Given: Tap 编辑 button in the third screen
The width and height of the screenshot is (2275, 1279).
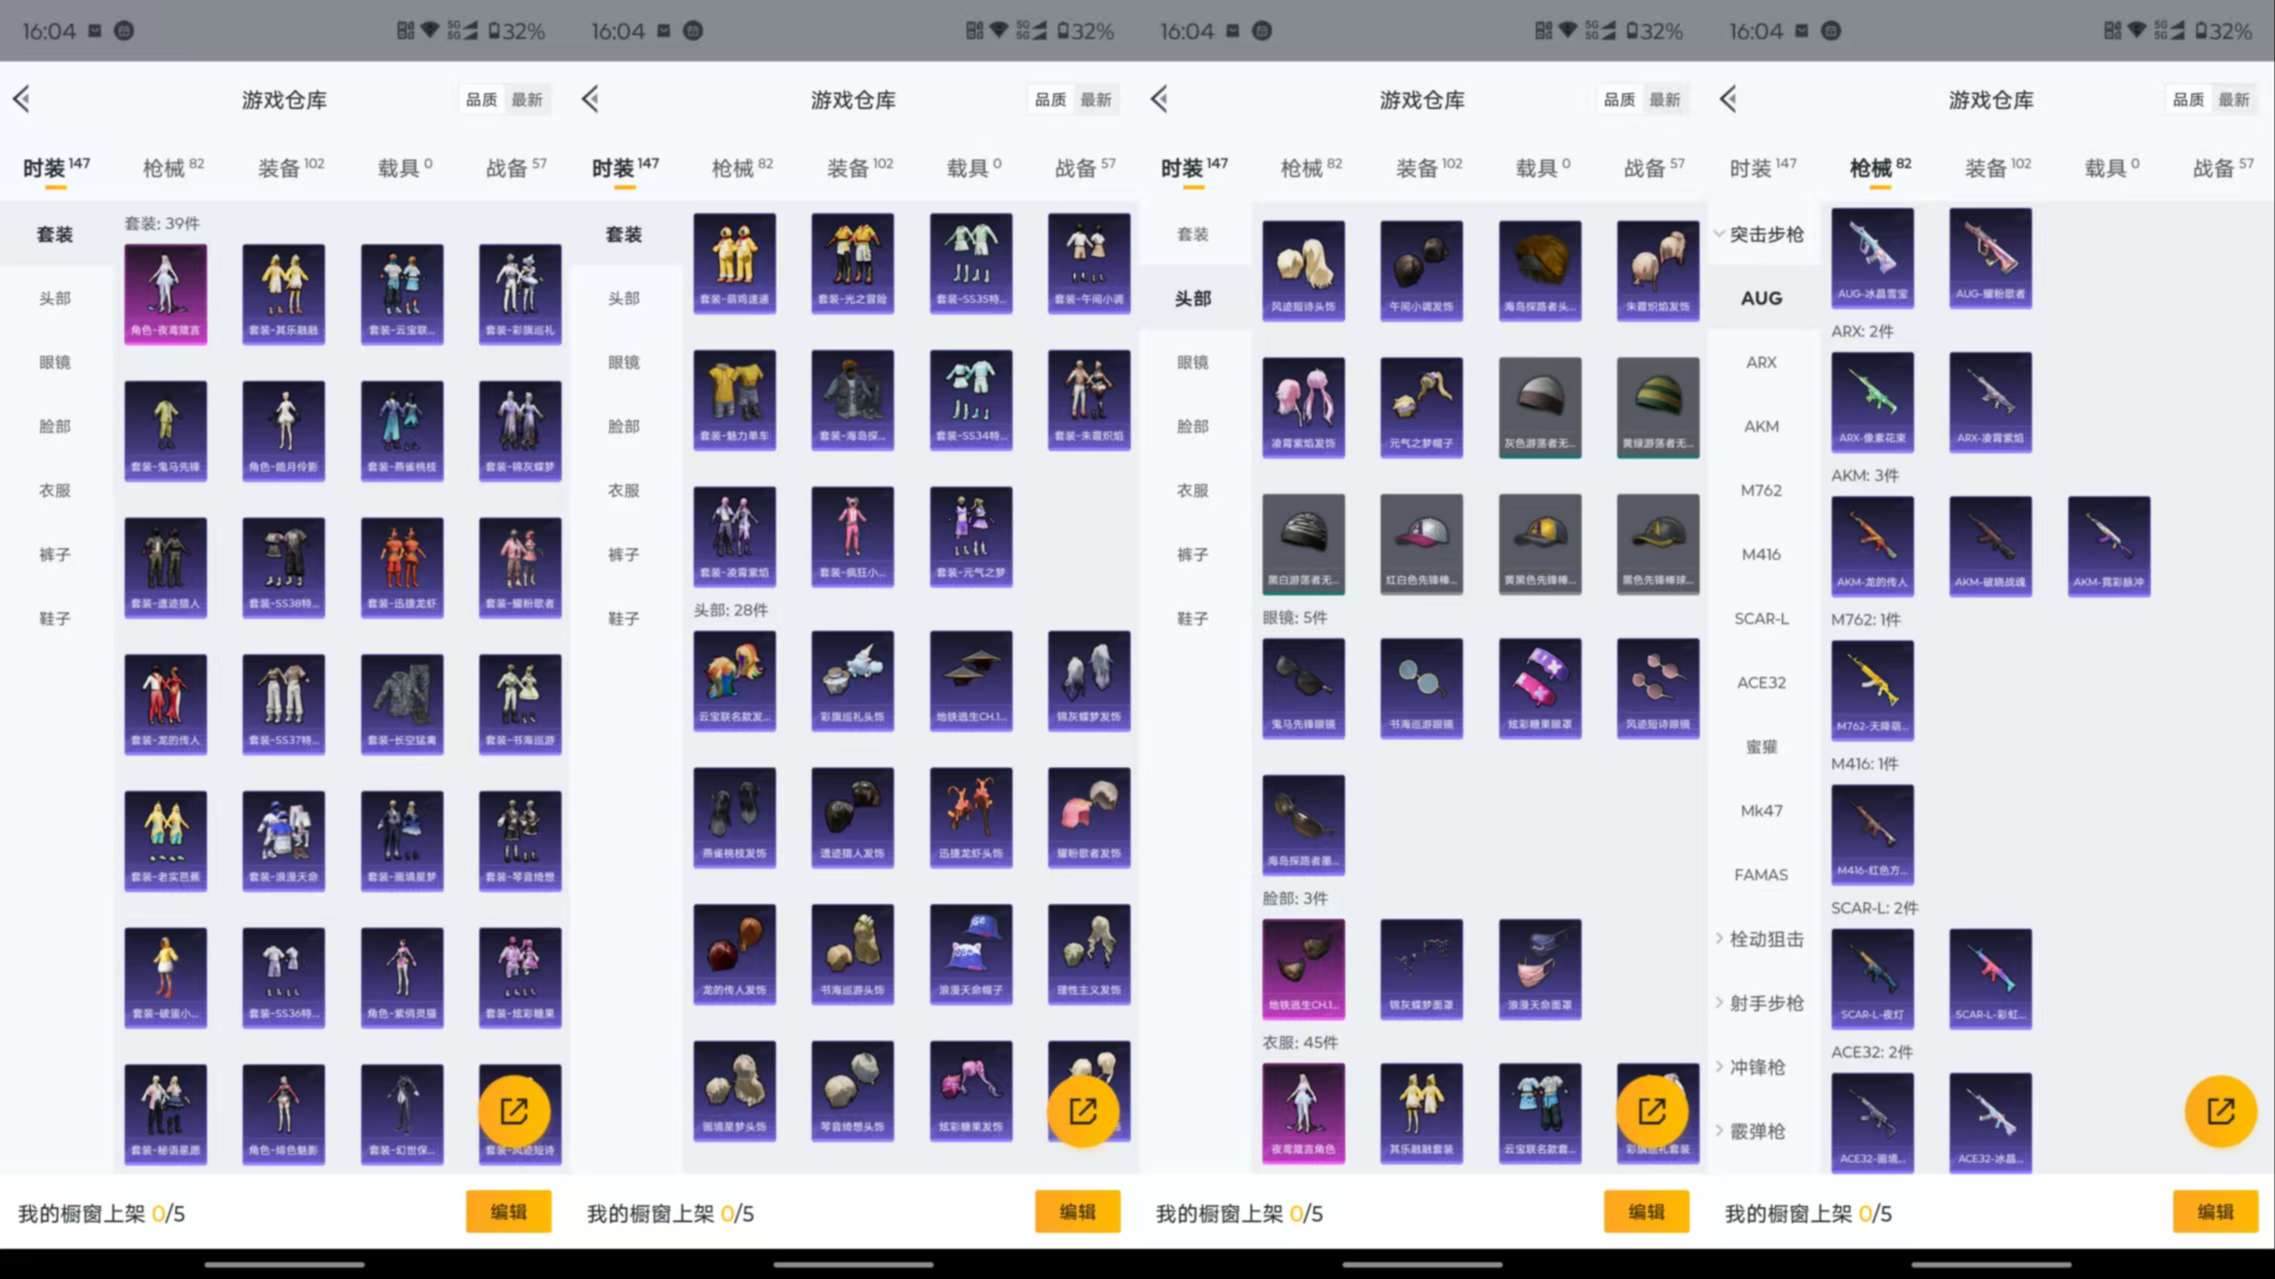Looking at the screenshot, I should click(1646, 1212).
